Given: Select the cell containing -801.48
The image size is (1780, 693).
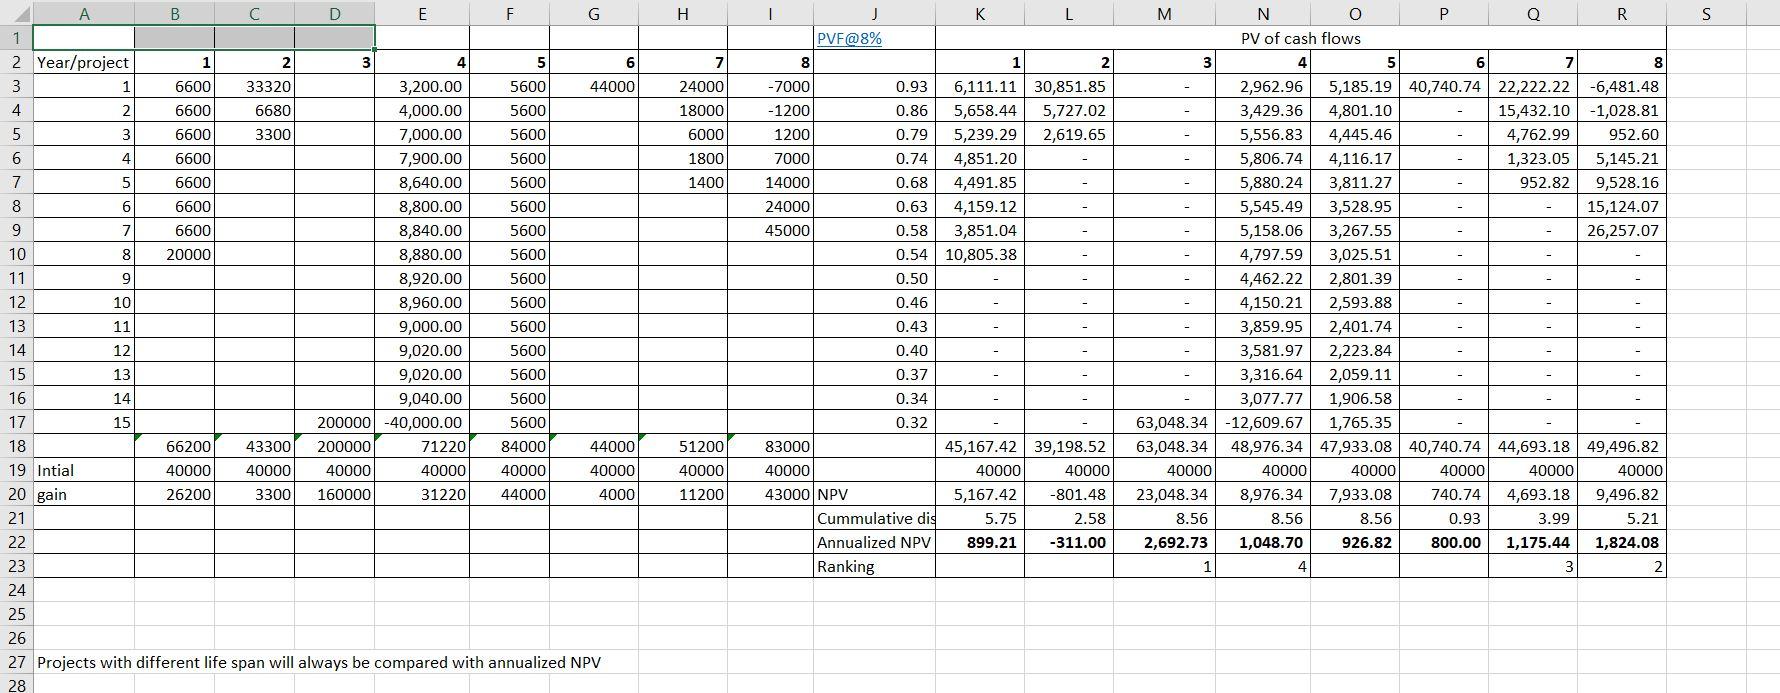Looking at the screenshot, I should (x=1069, y=494).
